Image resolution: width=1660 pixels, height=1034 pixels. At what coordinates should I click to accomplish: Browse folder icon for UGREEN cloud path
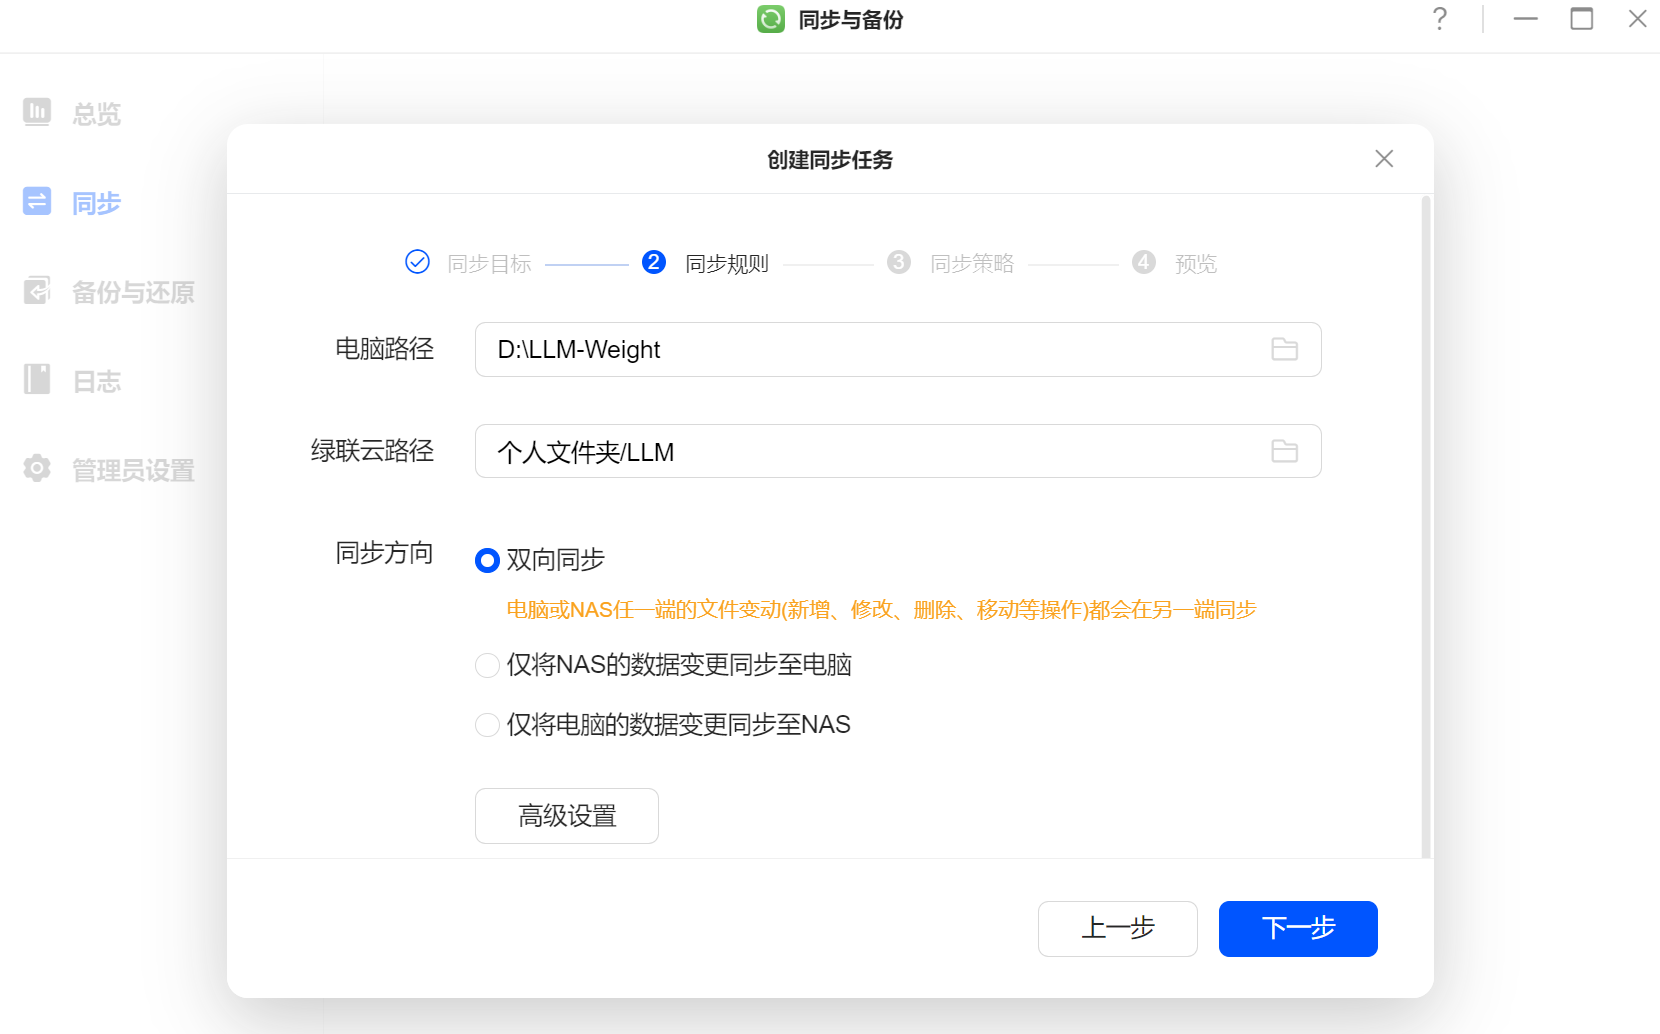[x=1284, y=451]
